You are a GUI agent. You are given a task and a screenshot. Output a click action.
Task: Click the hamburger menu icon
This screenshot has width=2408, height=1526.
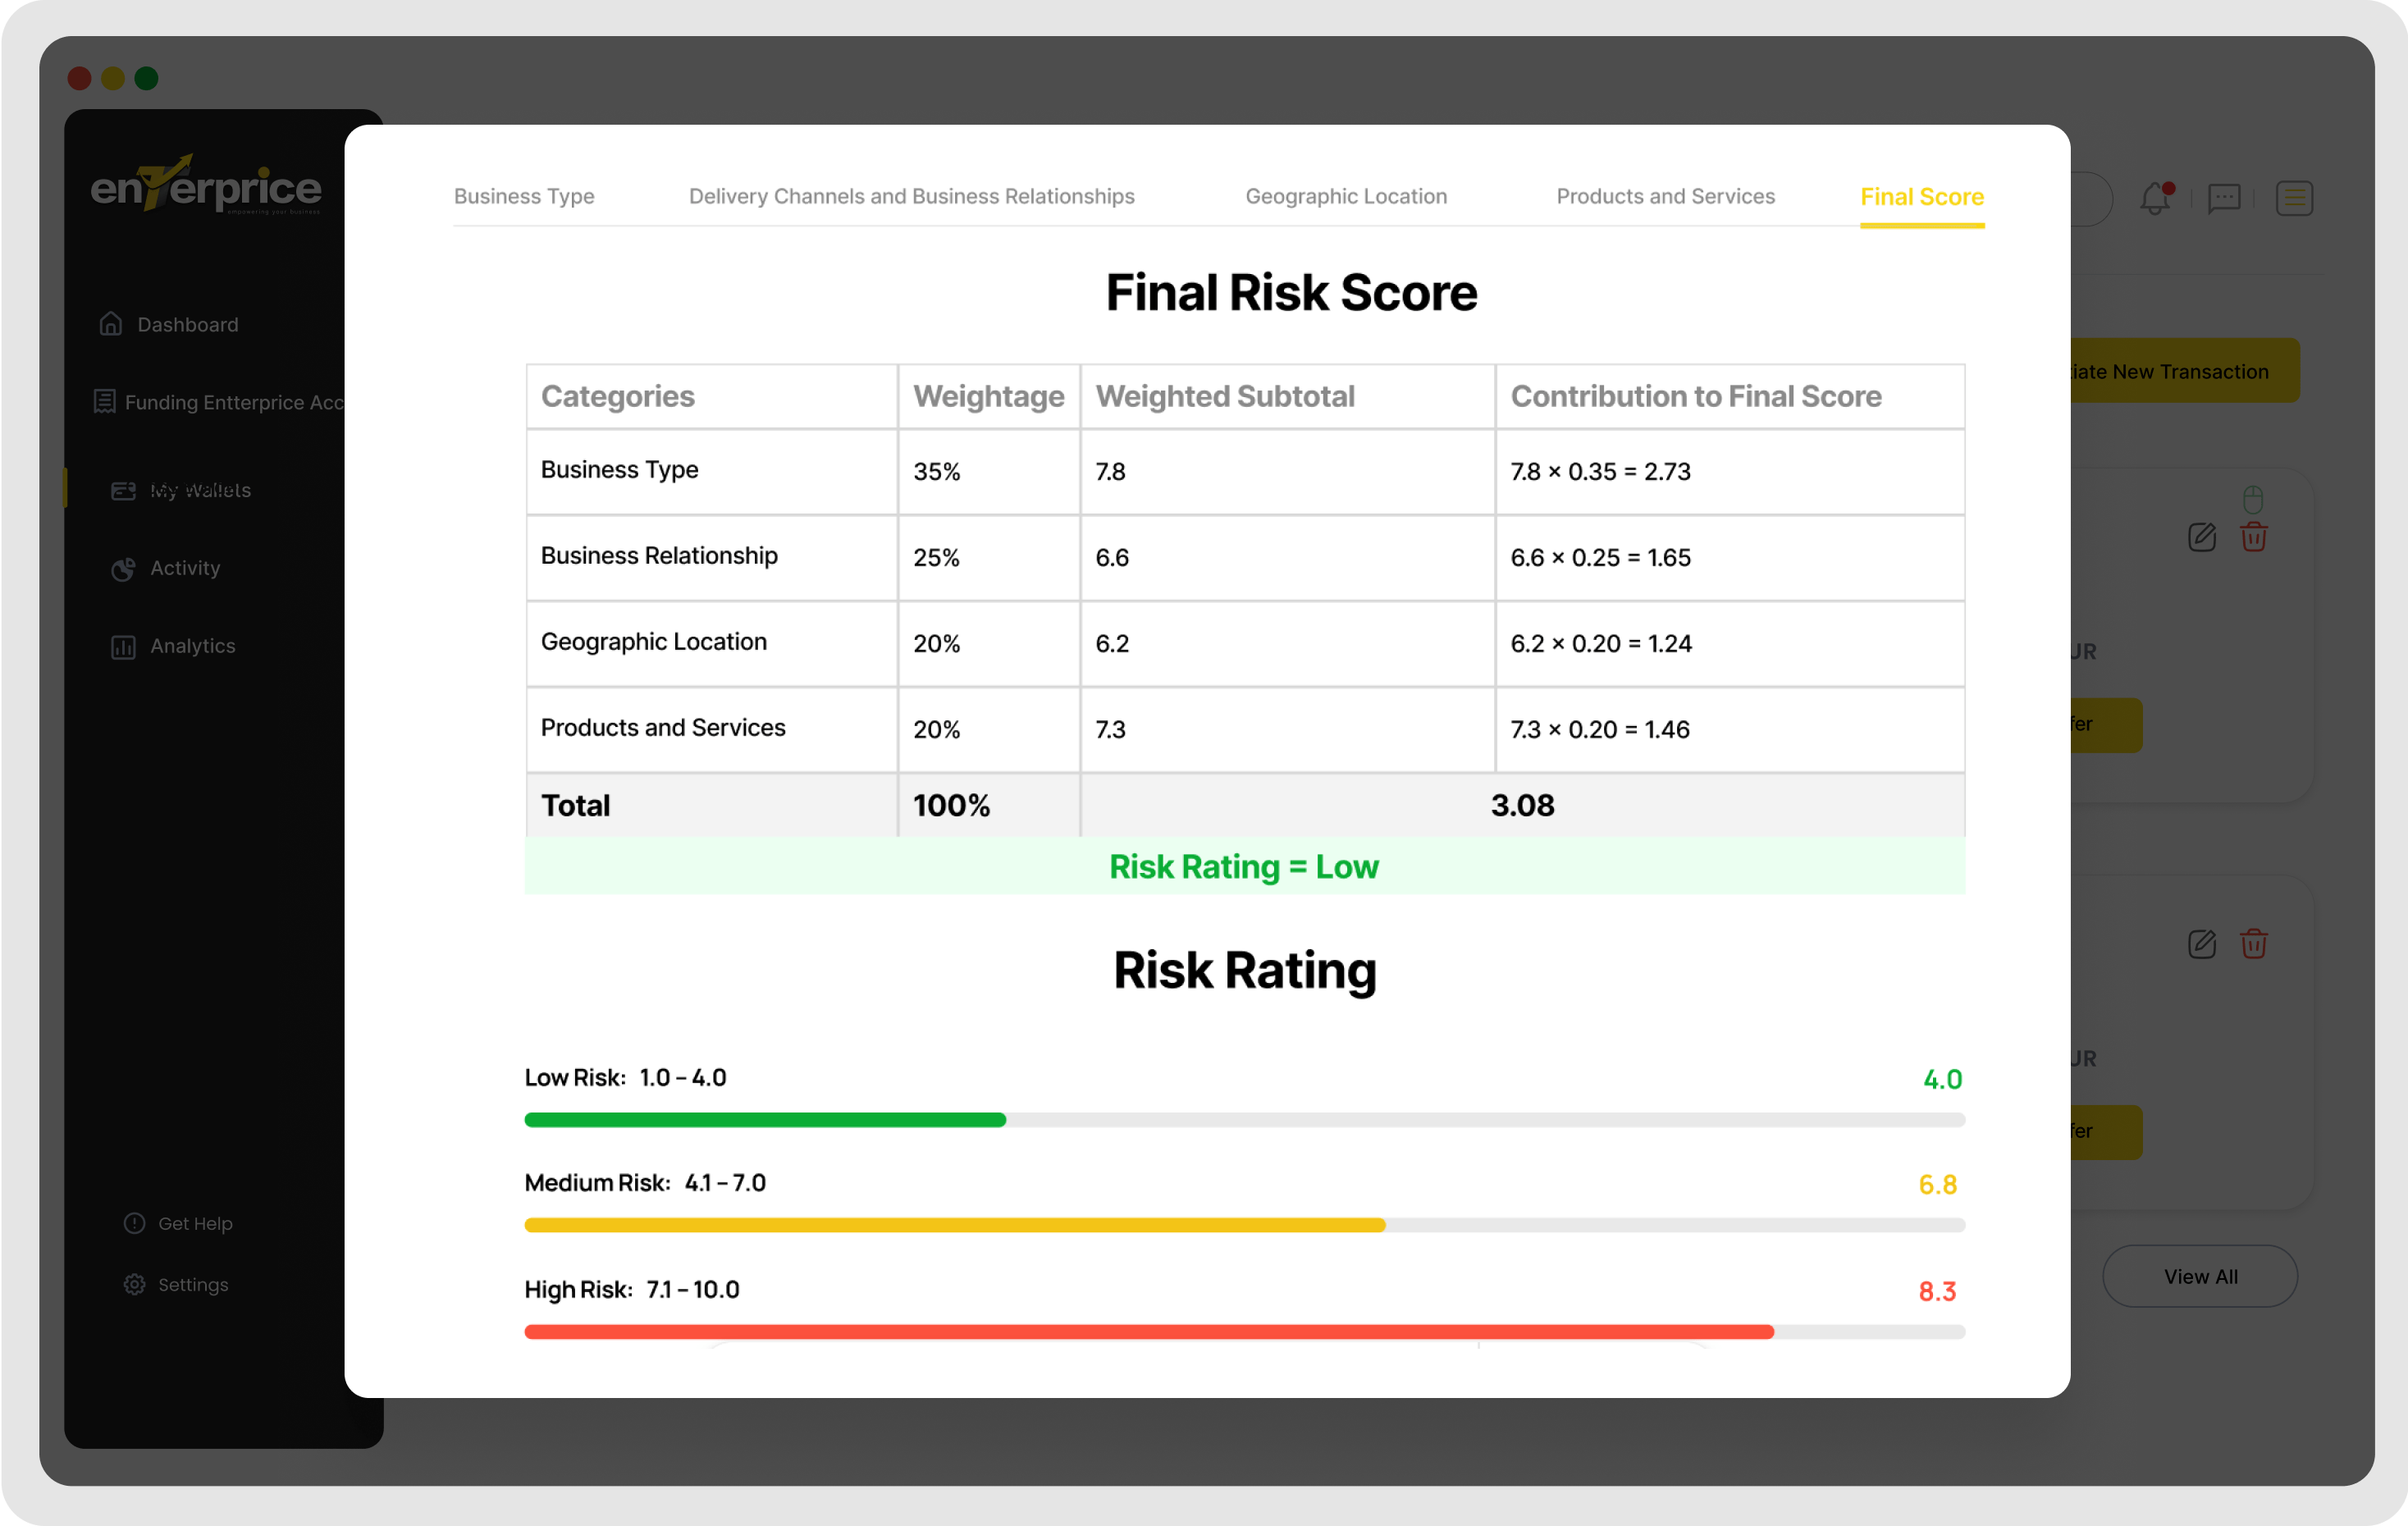(2294, 198)
